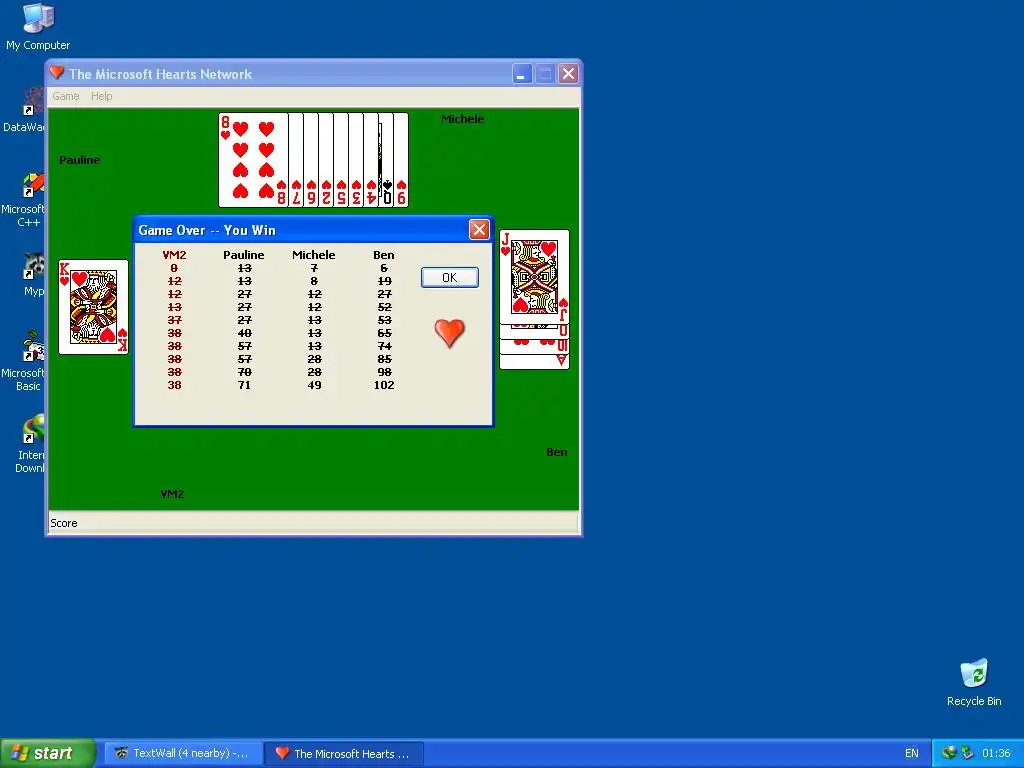
Task: Click The Microsoft Hearts taskbar button
Action: [x=344, y=753]
